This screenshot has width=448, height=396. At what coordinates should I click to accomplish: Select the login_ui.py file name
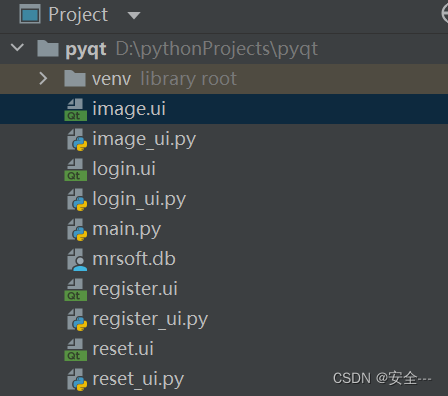point(139,200)
